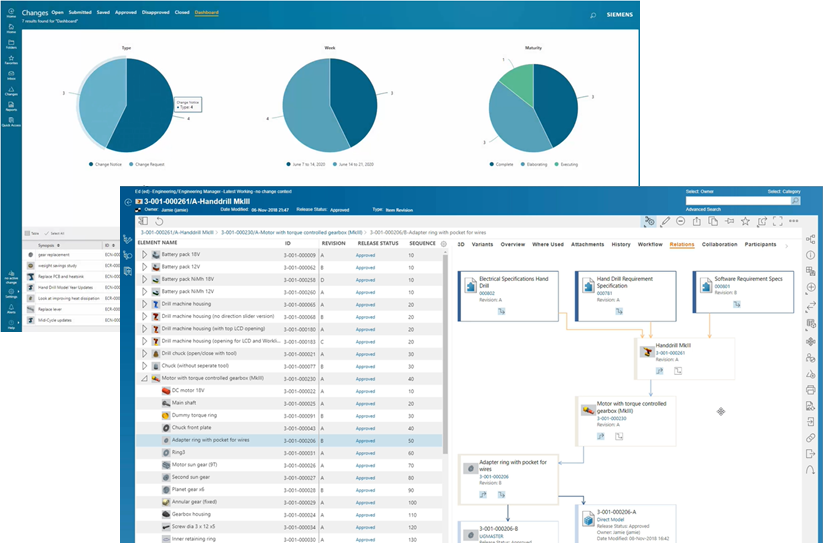Expand Chuck (without separate tool) row
Screen dimensions: 823x543
pyautogui.click(x=144, y=366)
